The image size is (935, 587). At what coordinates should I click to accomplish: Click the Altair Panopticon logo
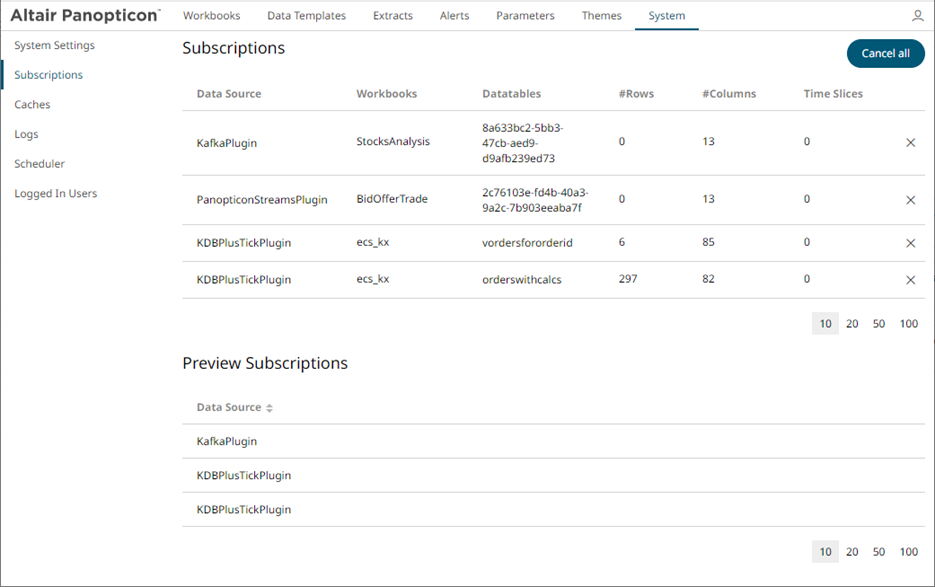point(84,16)
